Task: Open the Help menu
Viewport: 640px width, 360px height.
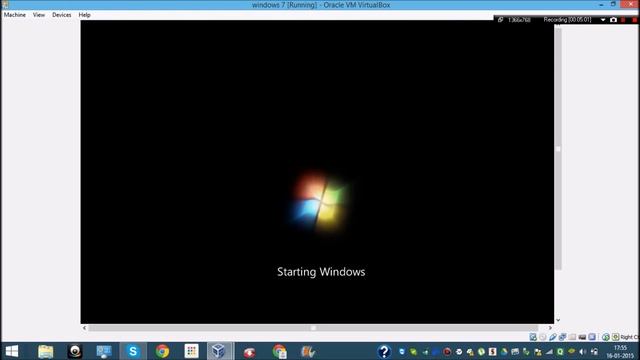Action: (x=84, y=15)
